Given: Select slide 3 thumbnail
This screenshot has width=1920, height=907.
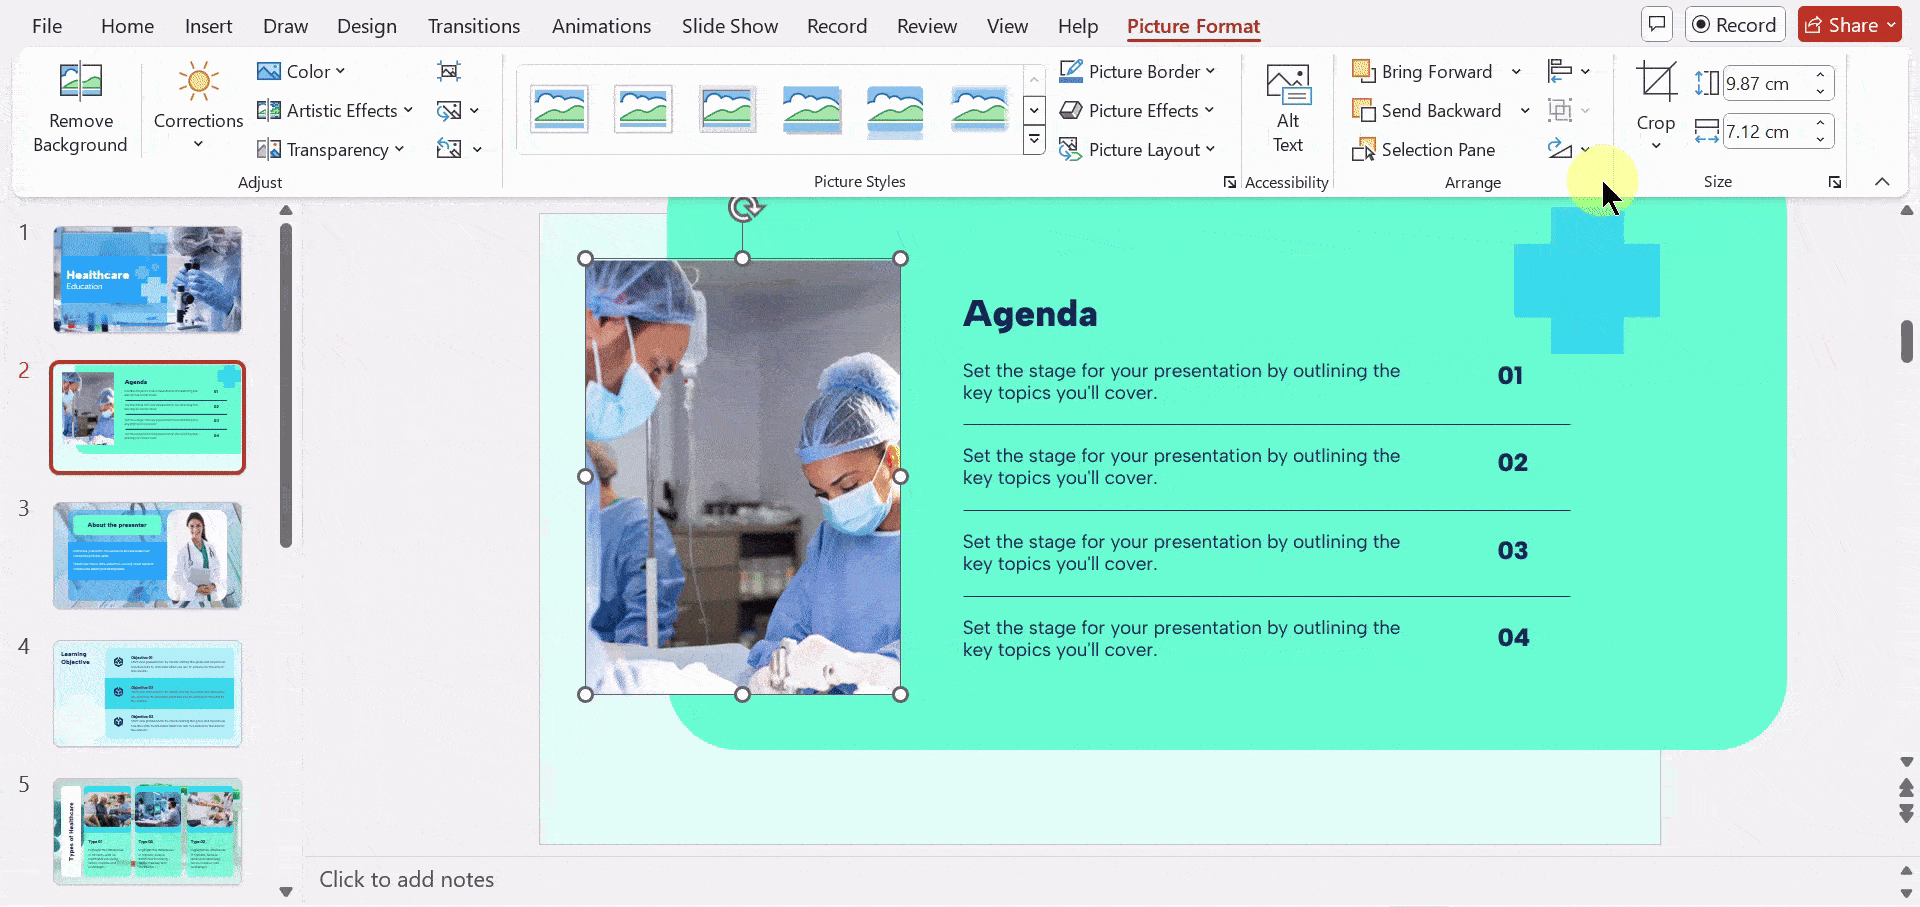Looking at the screenshot, I should (x=147, y=555).
